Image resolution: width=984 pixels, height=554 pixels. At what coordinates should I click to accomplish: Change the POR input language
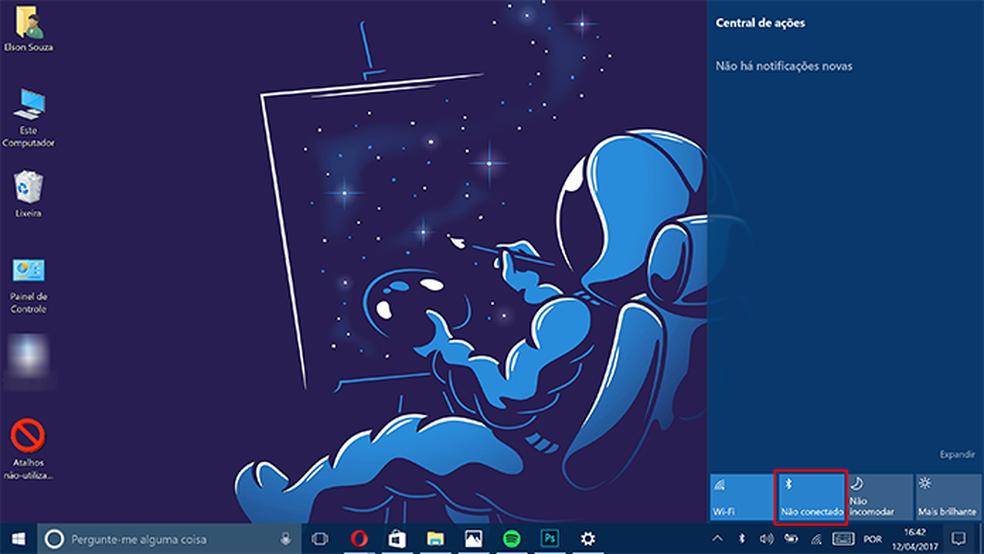(872, 539)
